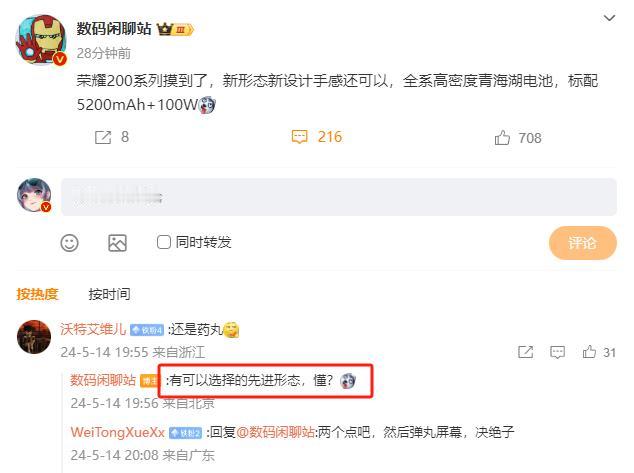Open 沃特艾维儿 commenter's profile name

93,329
